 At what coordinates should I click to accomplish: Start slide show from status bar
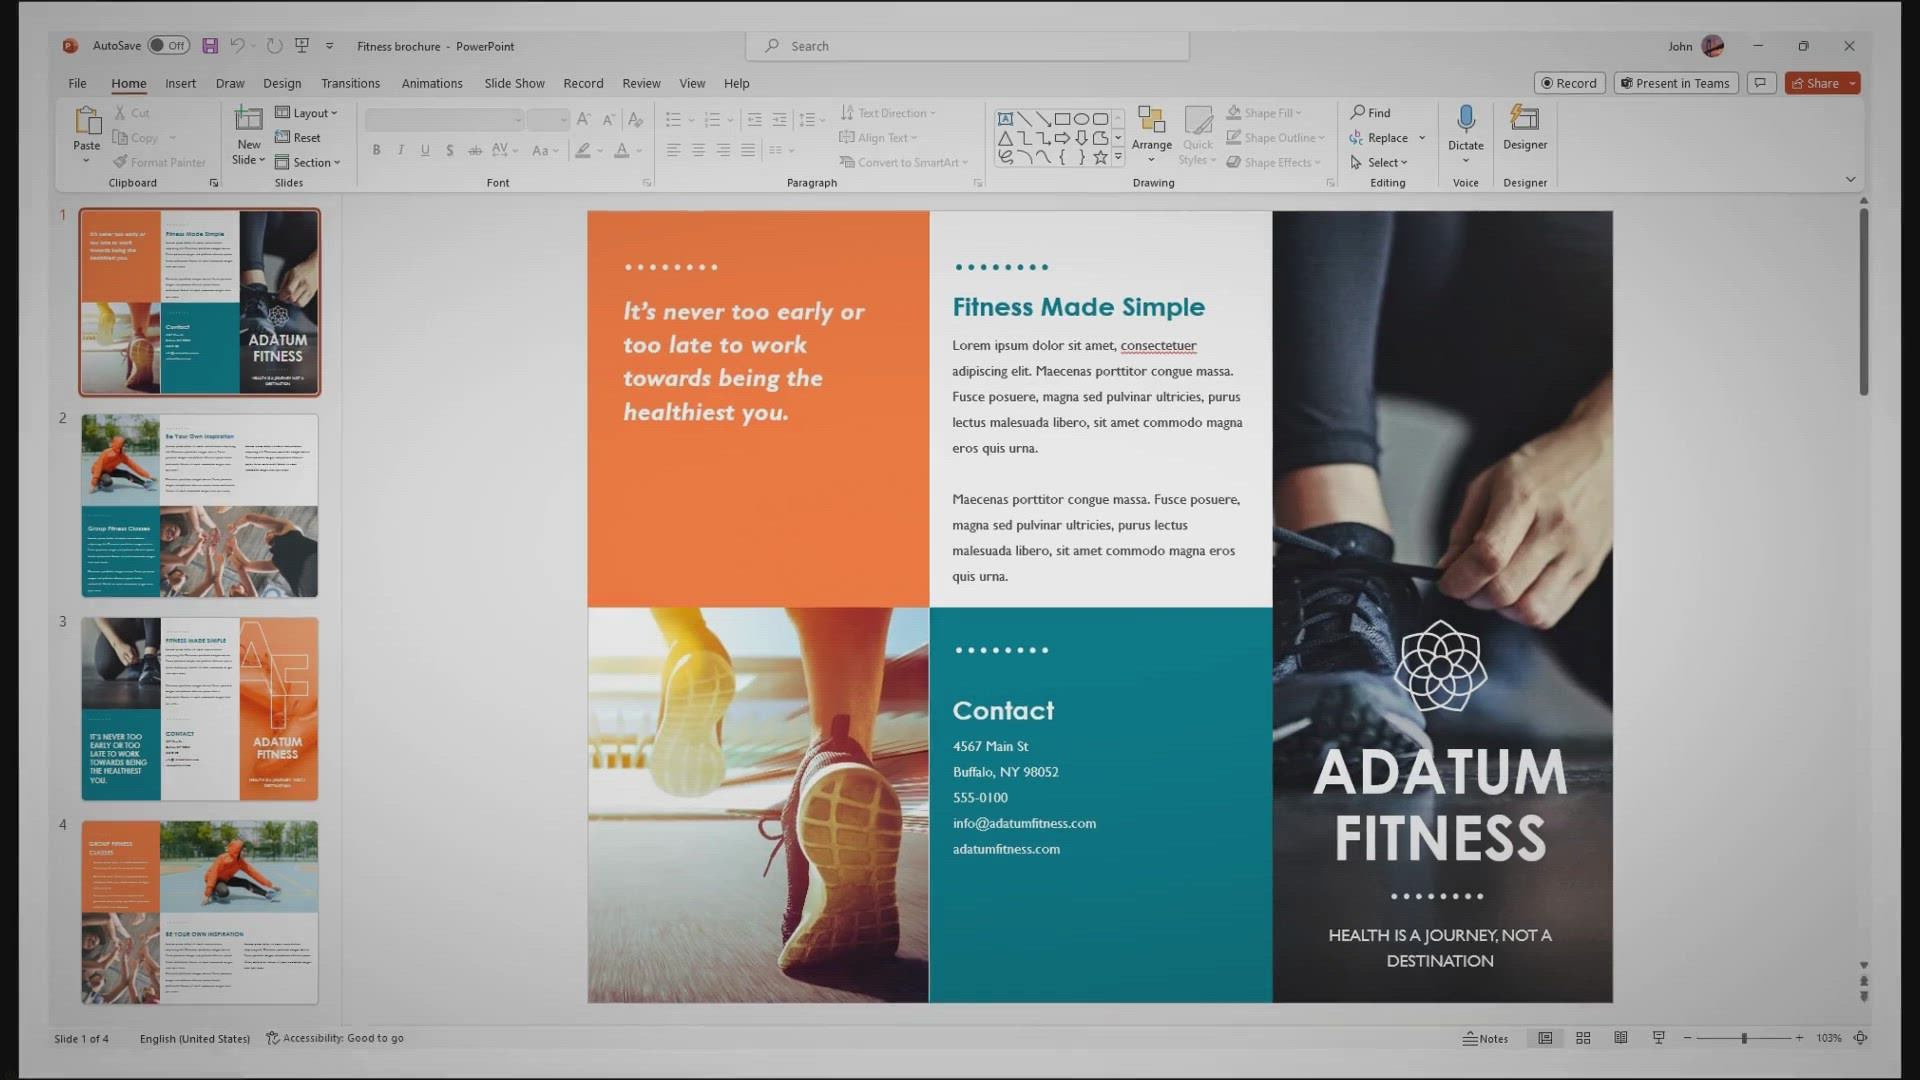pyautogui.click(x=1658, y=1038)
